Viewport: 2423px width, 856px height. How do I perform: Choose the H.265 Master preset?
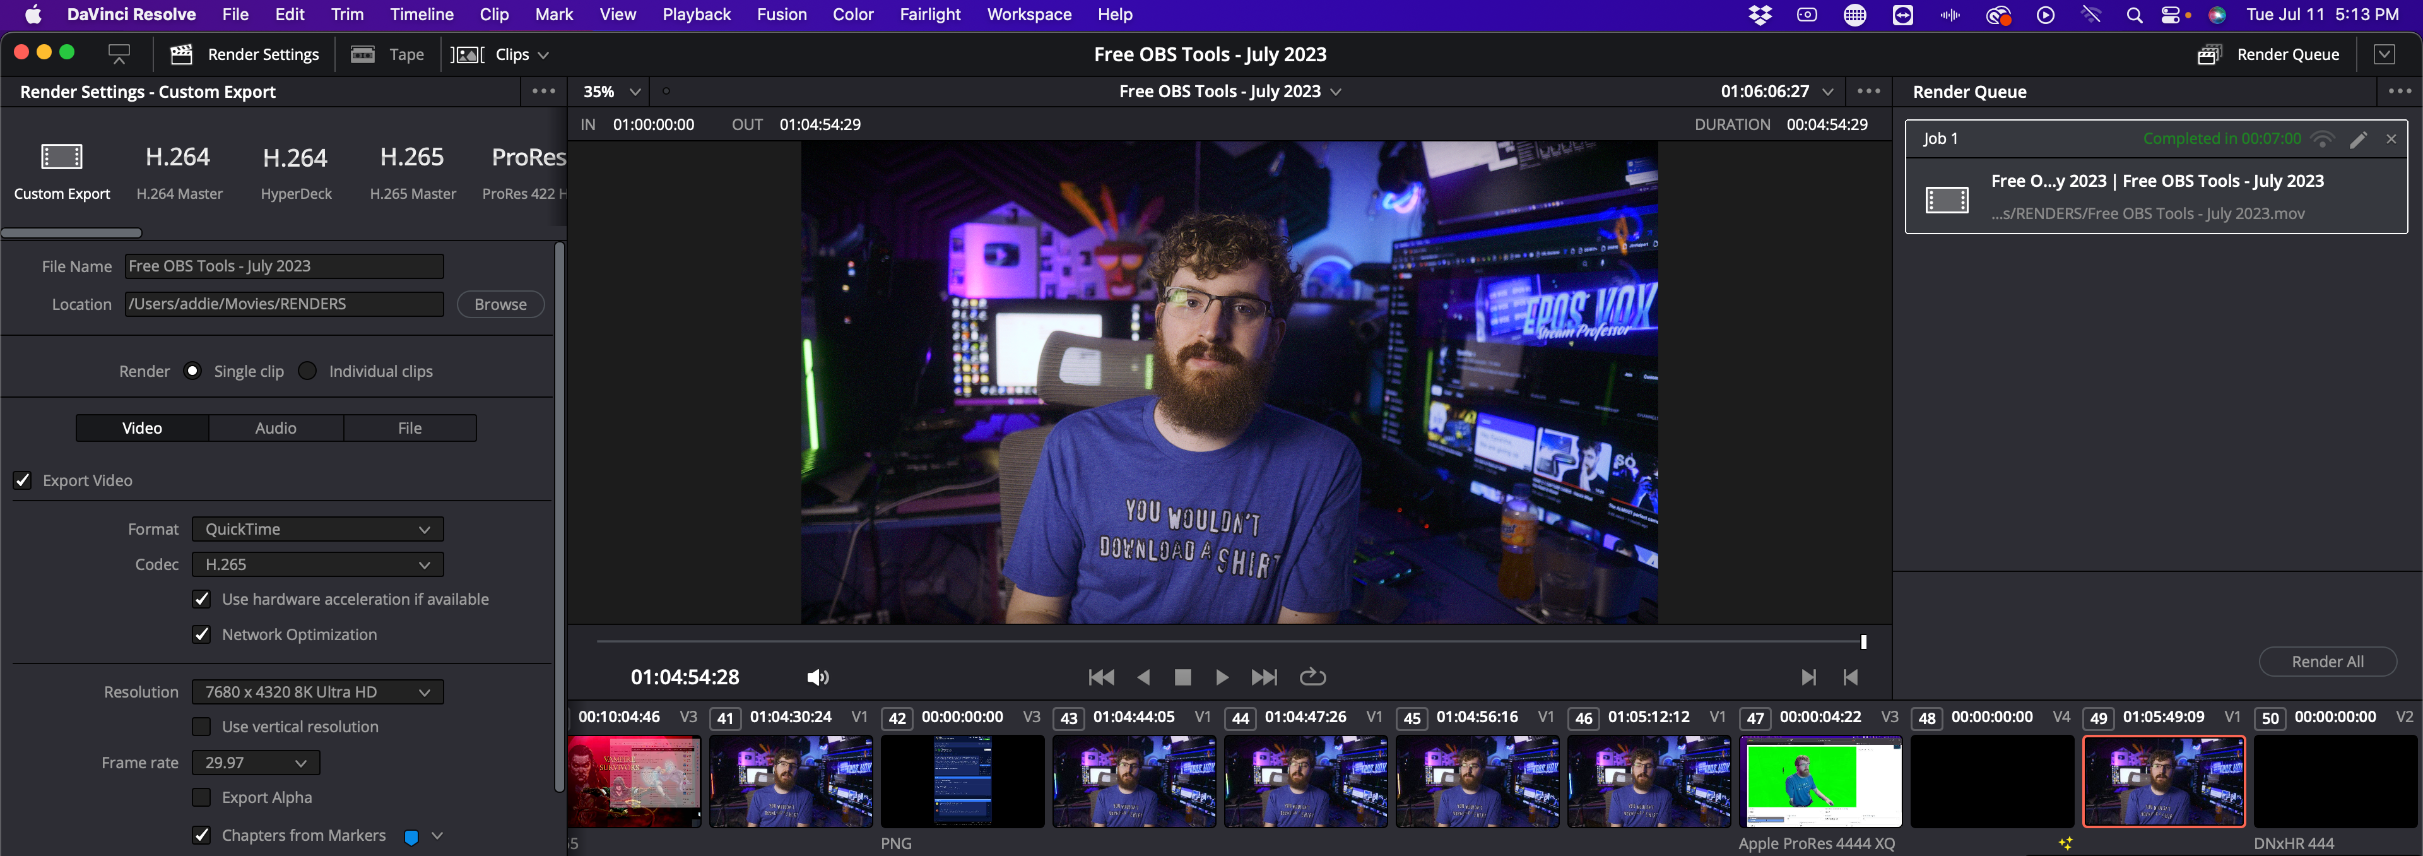click(x=412, y=172)
